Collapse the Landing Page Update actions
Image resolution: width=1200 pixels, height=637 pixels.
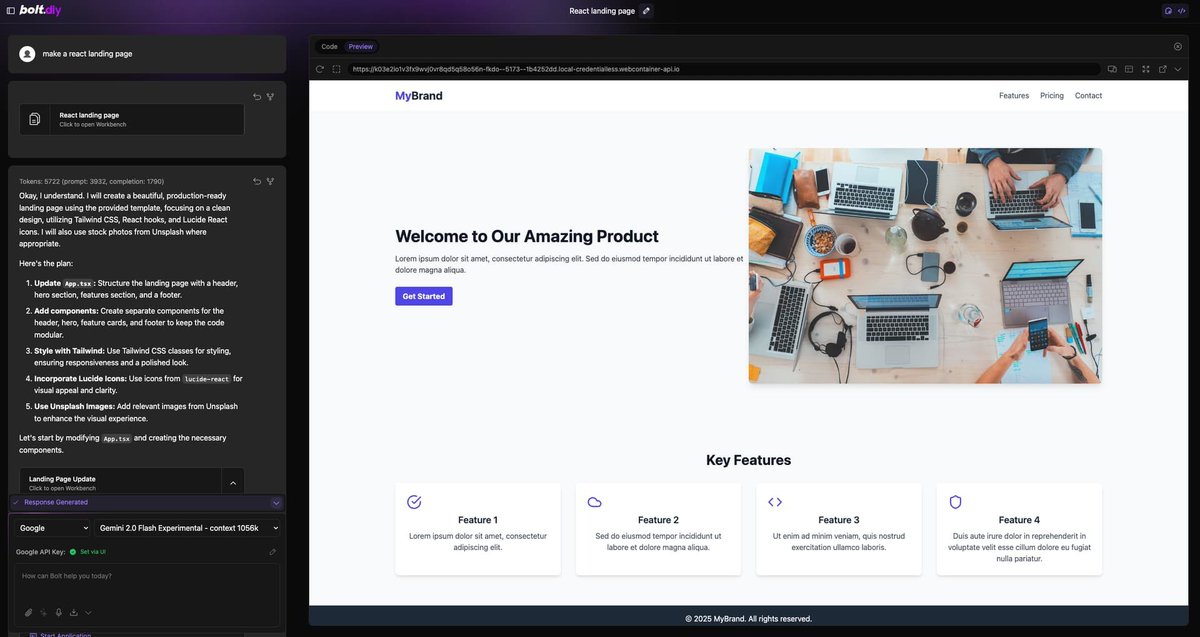click(233, 483)
